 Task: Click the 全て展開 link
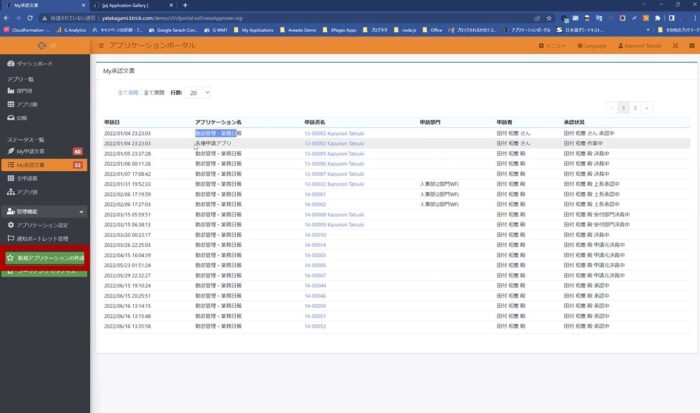[x=154, y=93]
